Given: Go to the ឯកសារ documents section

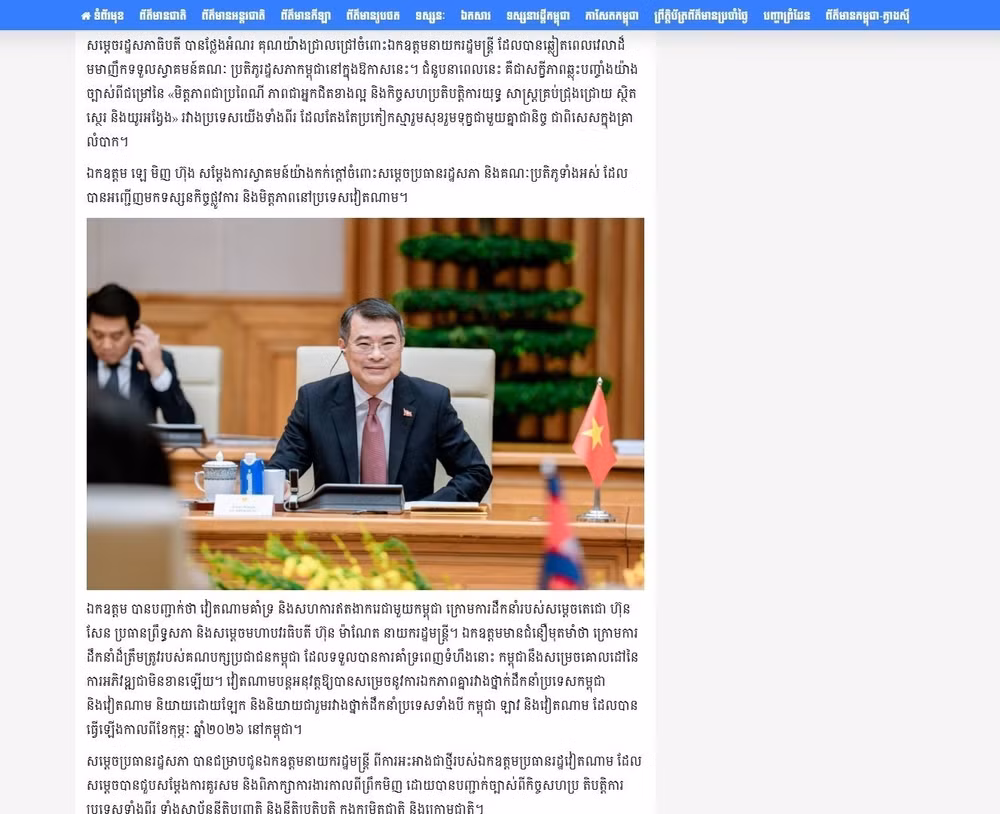Looking at the screenshot, I should pyautogui.click(x=476, y=15).
